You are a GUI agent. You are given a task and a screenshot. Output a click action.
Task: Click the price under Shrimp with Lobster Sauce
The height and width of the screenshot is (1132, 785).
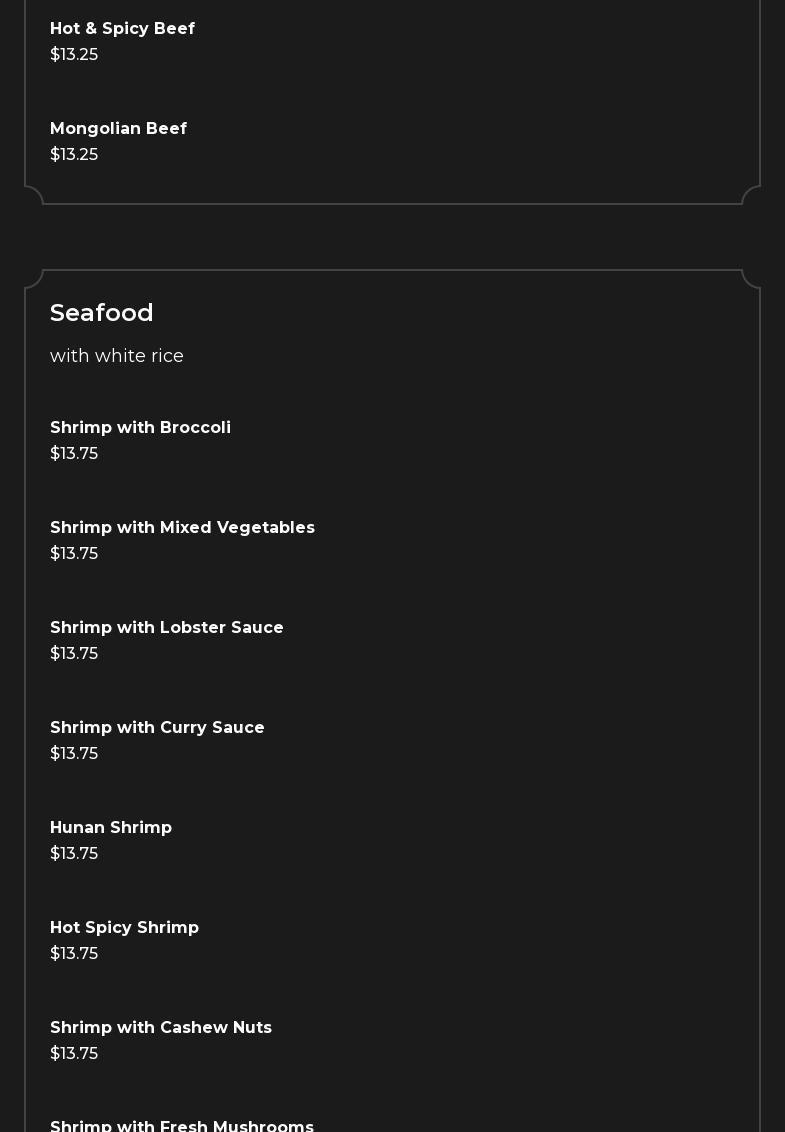[74, 654]
